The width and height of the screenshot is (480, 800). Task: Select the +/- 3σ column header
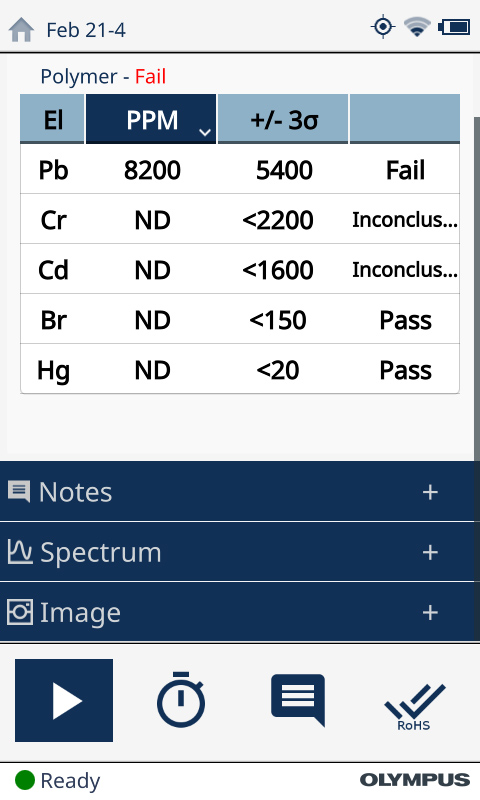(x=283, y=119)
